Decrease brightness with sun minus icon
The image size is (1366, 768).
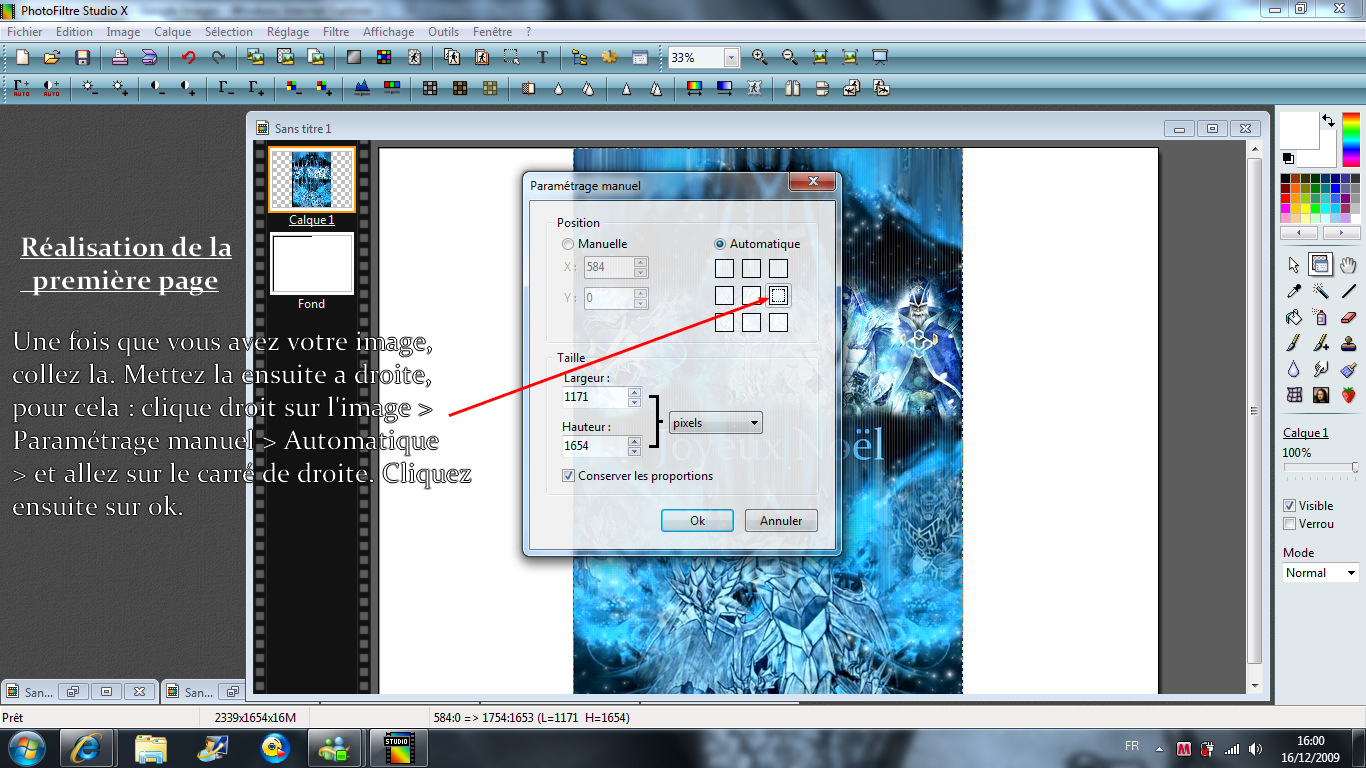(90, 88)
